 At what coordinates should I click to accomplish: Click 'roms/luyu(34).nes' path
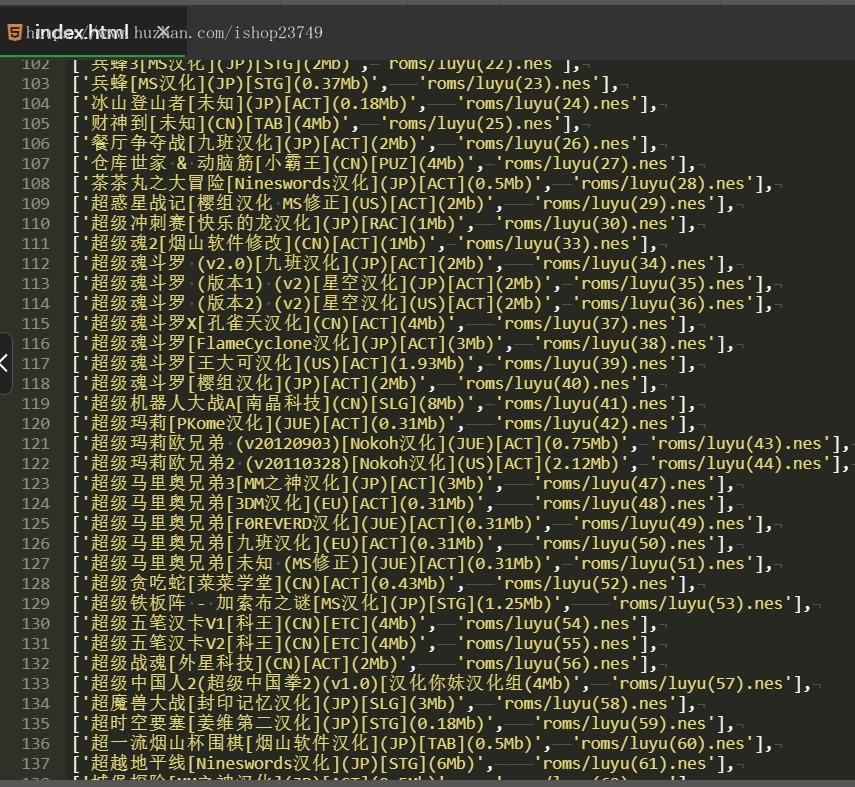point(629,263)
